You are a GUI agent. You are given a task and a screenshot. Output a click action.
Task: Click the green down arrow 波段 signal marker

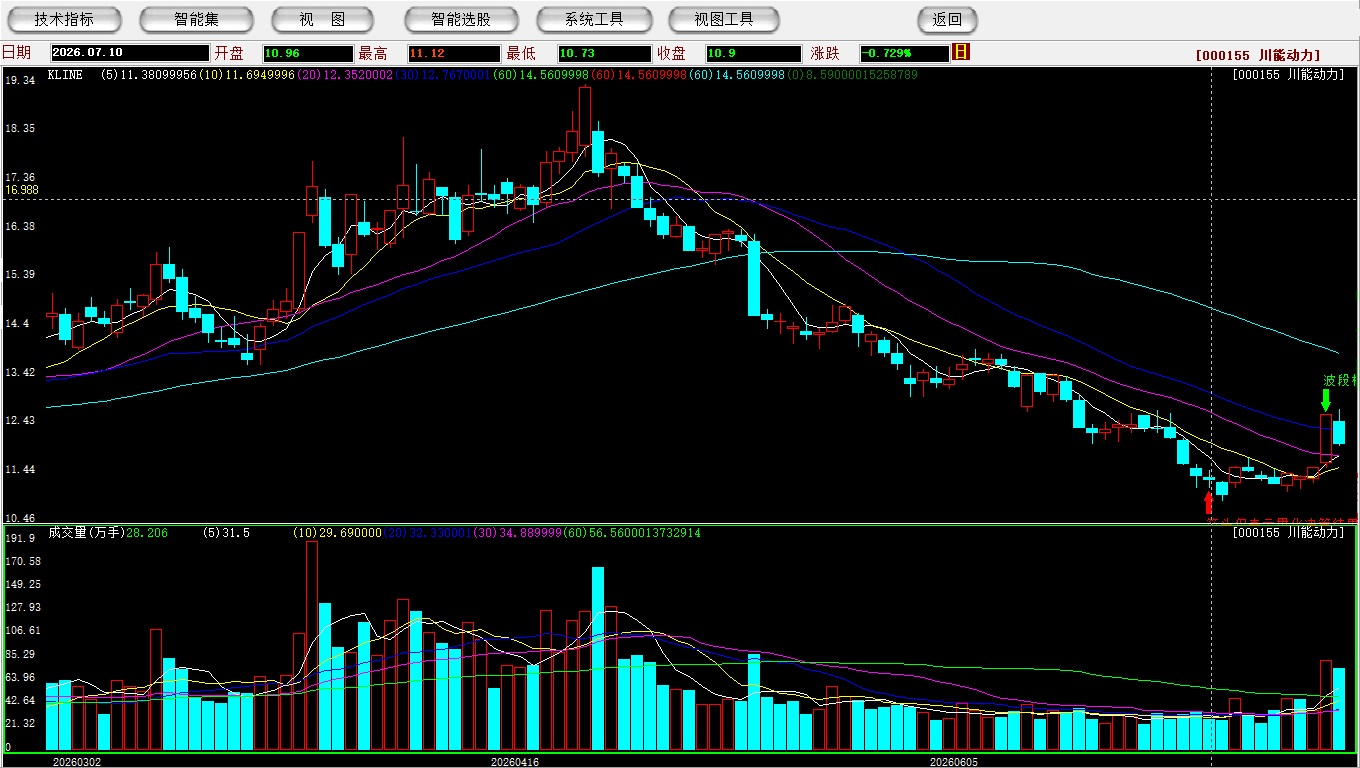1325,399
